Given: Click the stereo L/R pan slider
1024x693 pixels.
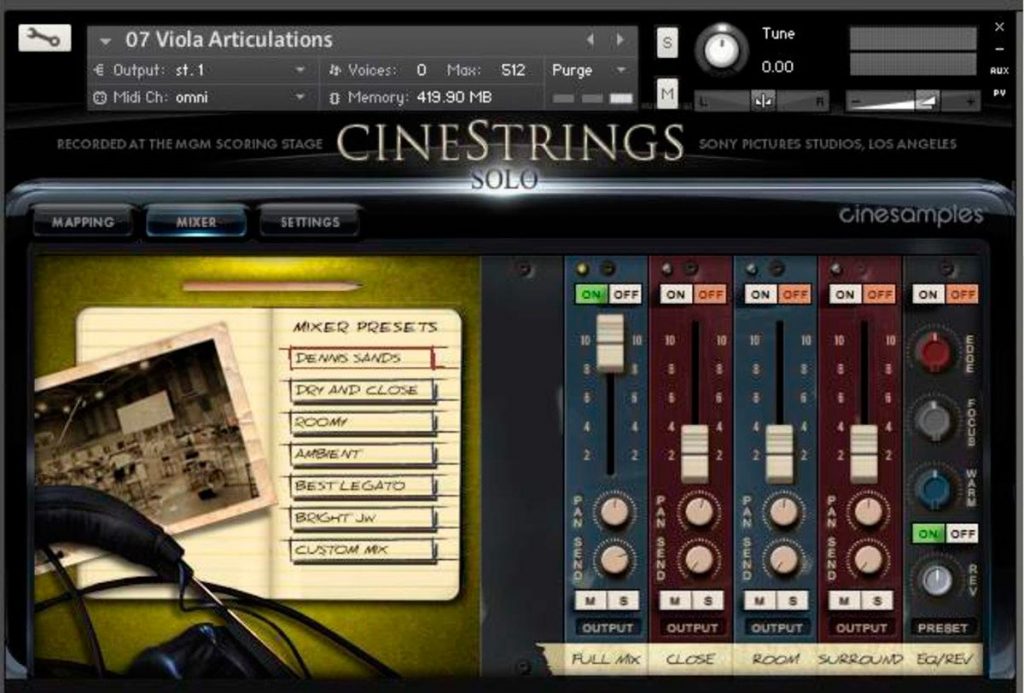Looking at the screenshot, I should (761, 101).
